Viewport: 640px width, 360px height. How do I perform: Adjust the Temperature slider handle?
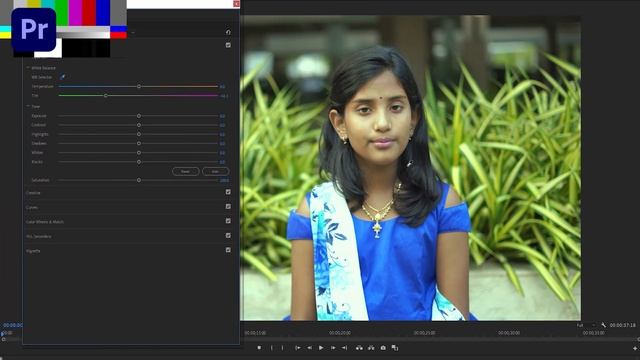point(139,87)
